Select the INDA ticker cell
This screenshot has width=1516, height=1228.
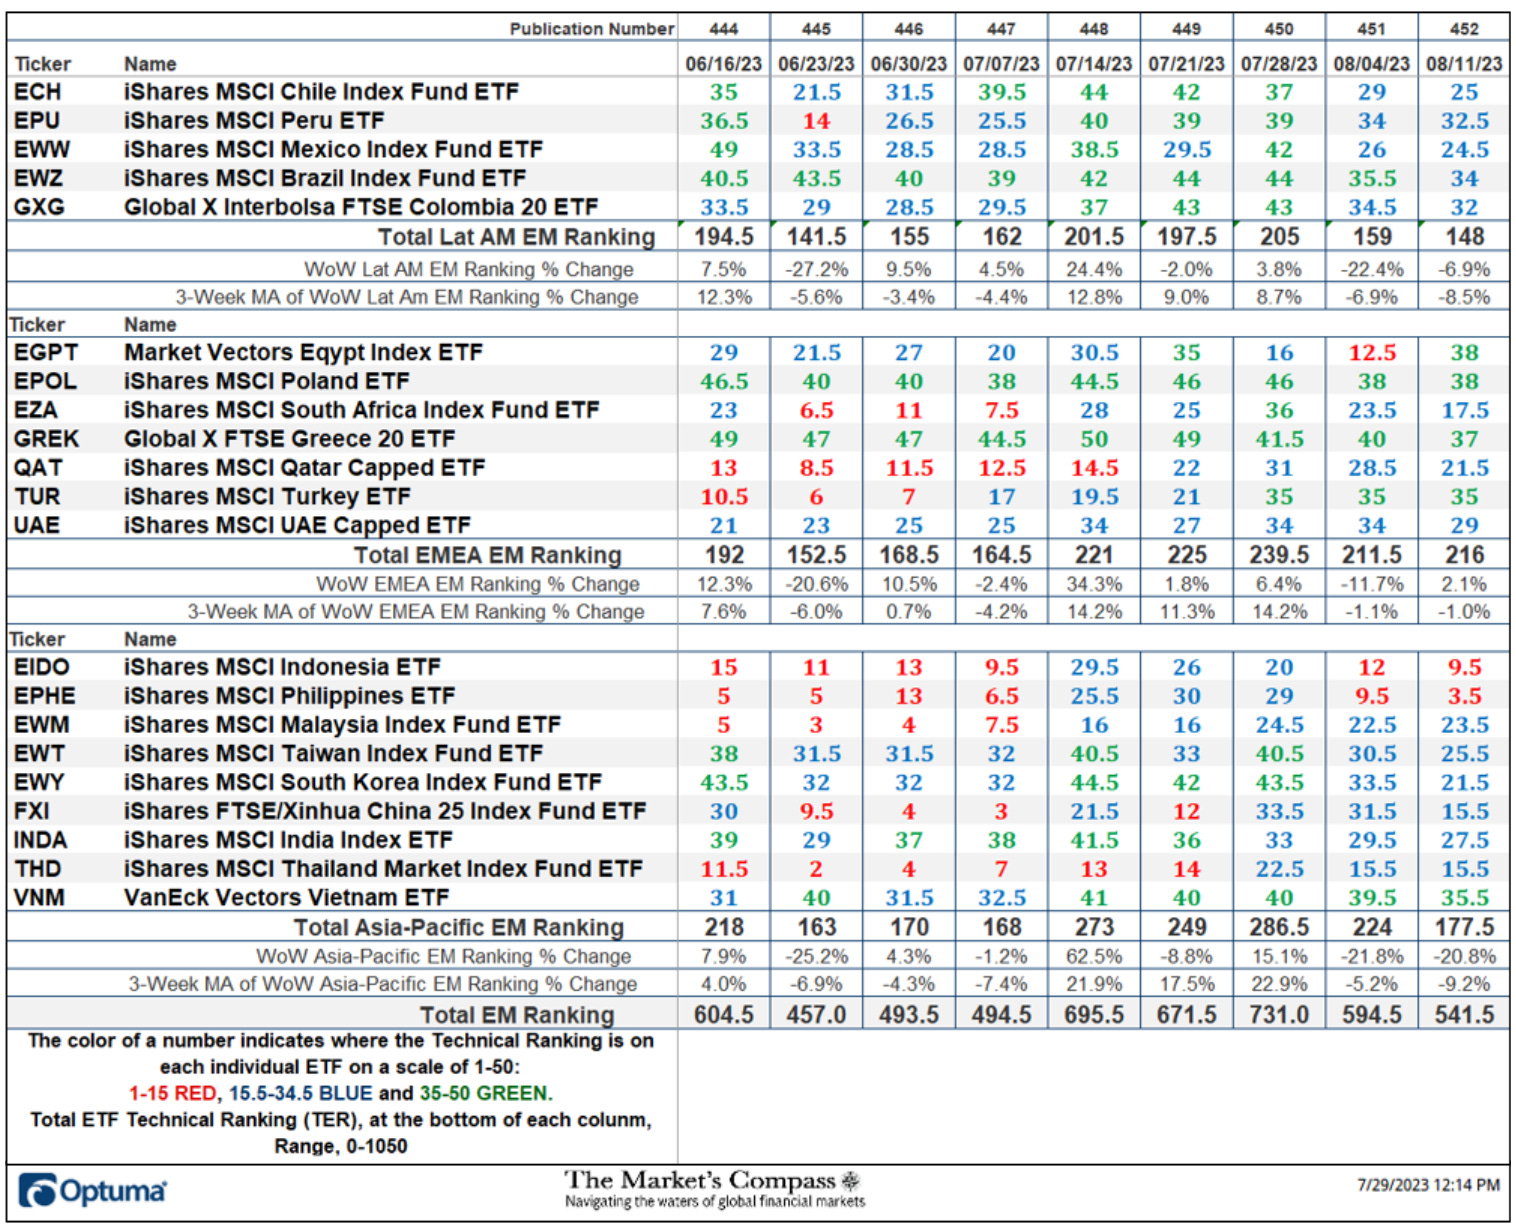[40, 841]
